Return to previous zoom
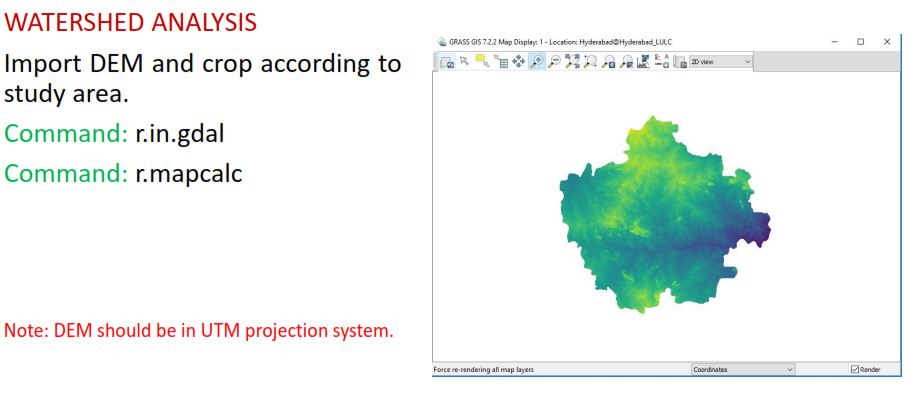The height and width of the screenshot is (412, 916). 608,62
